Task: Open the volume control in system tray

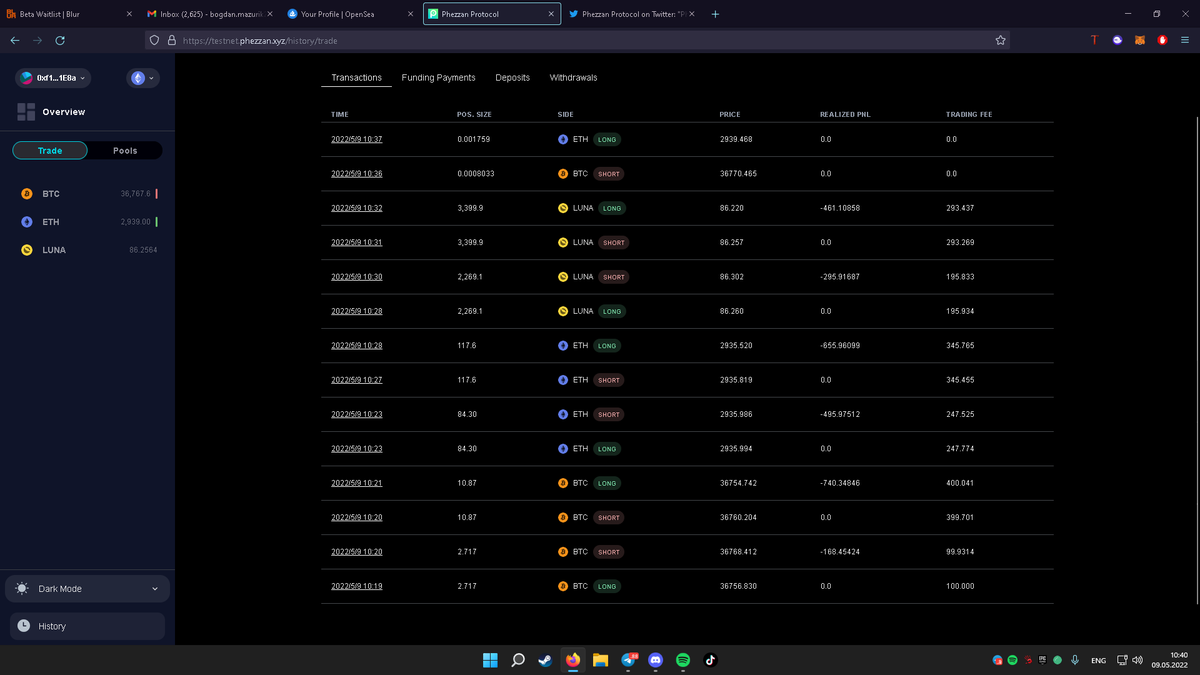Action: point(1137,660)
